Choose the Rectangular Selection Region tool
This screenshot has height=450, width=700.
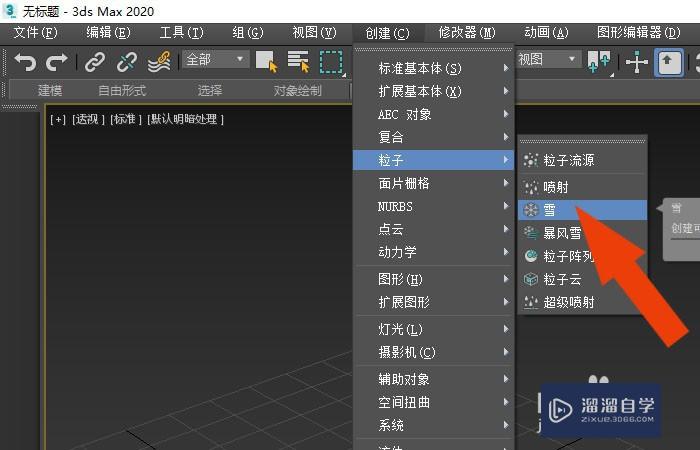[x=331, y=62]
